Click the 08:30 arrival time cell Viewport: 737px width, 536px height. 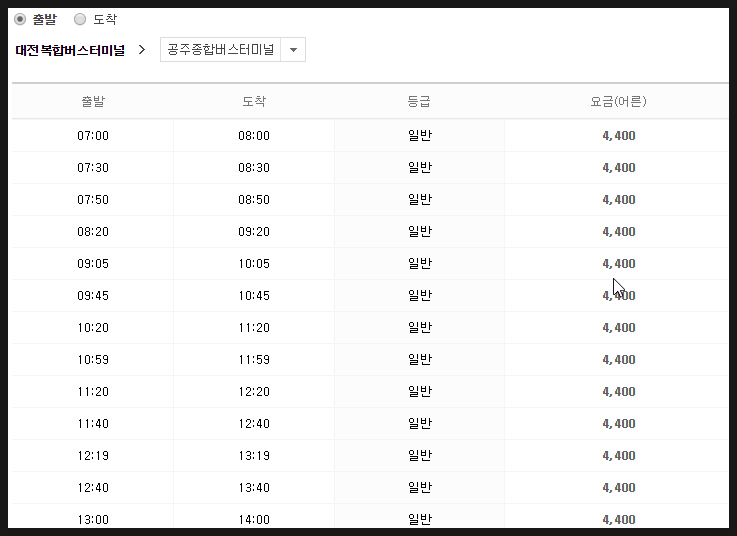tap(254, 168)
